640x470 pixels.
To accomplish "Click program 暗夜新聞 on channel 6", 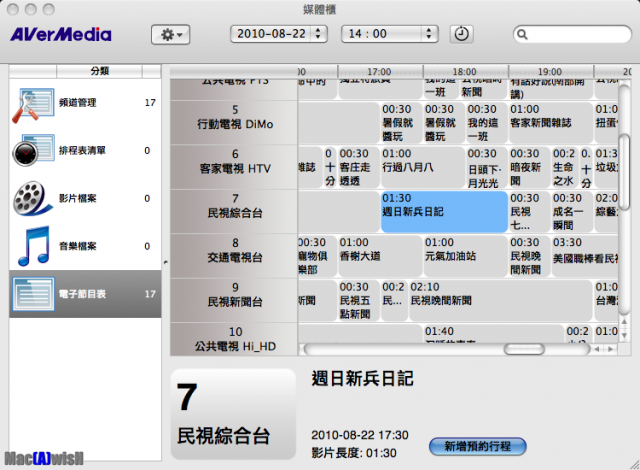I will click(529, 166).
